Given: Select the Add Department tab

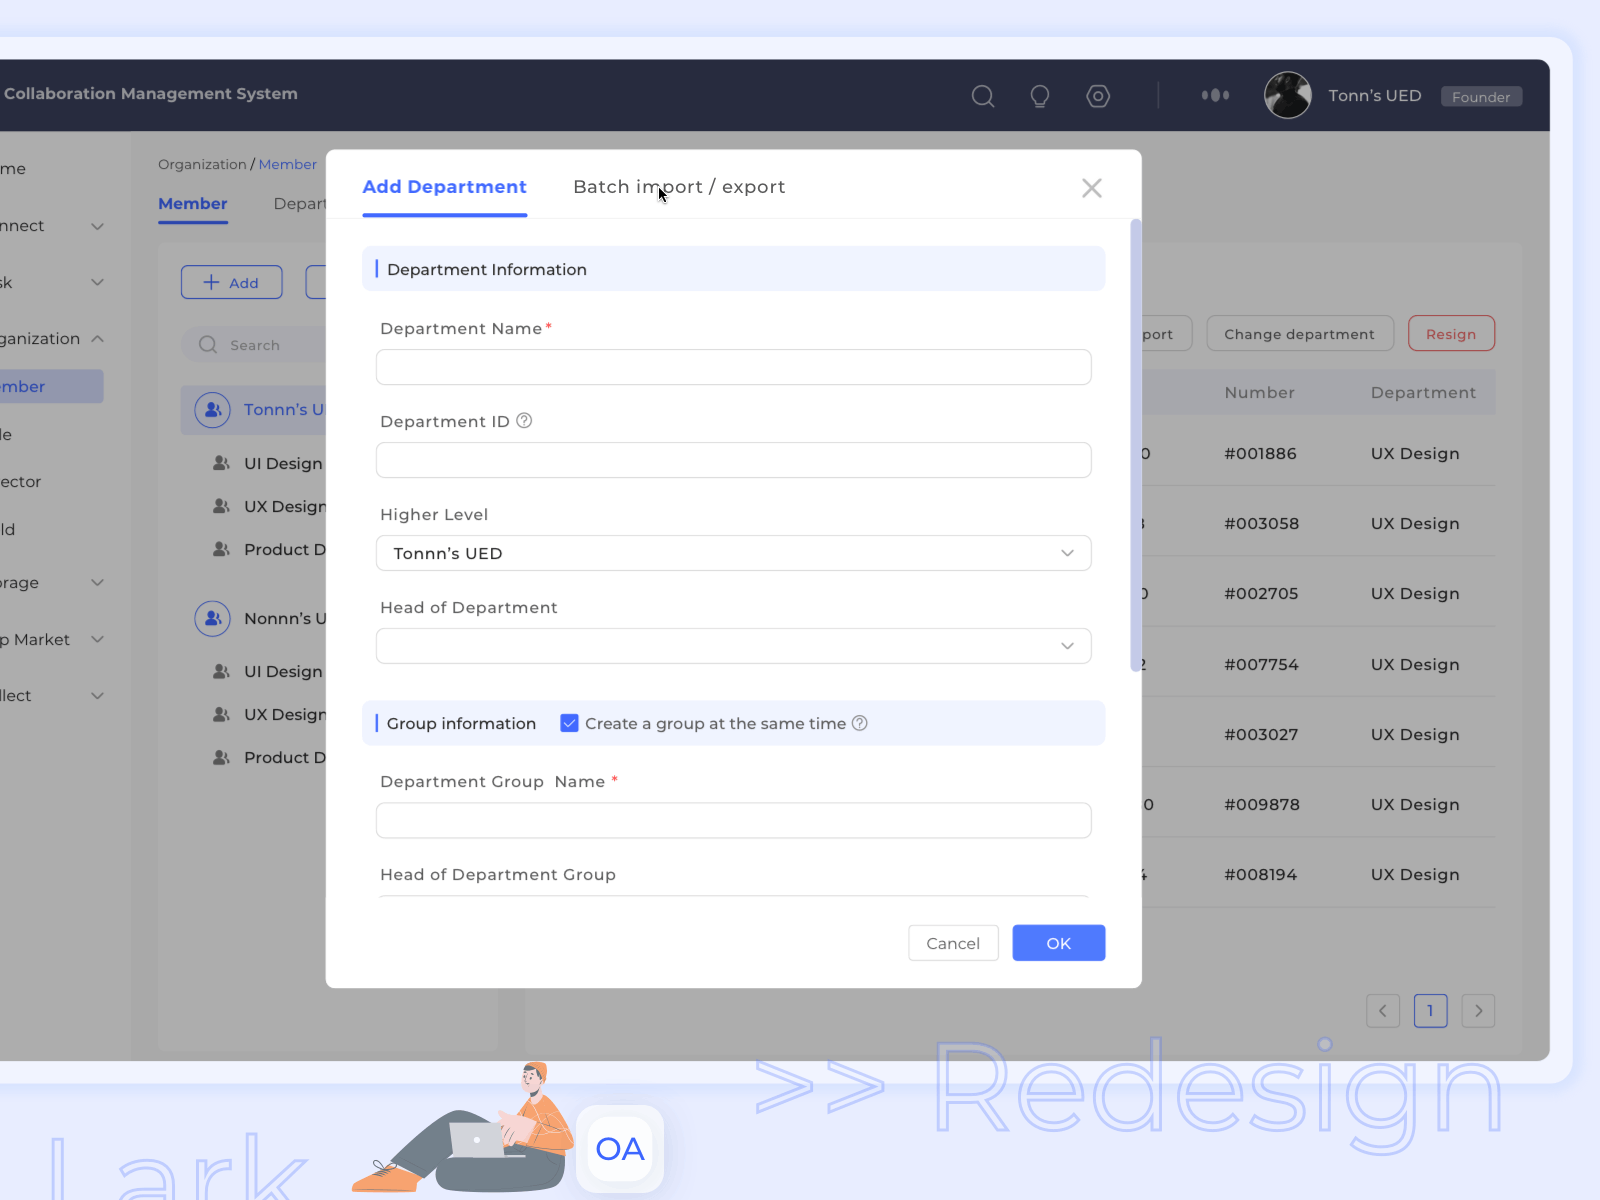Looking at the screenshot, I should point(444,187).
